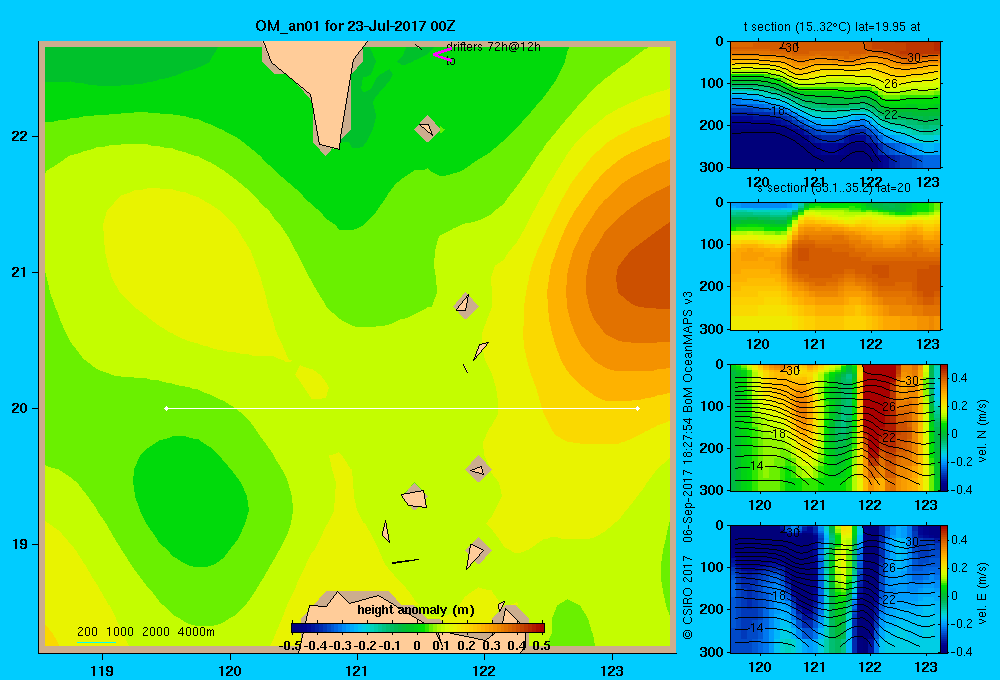Click the "200" depth contour legend entry
The image size is (1000, 680).
coord(87,632)
